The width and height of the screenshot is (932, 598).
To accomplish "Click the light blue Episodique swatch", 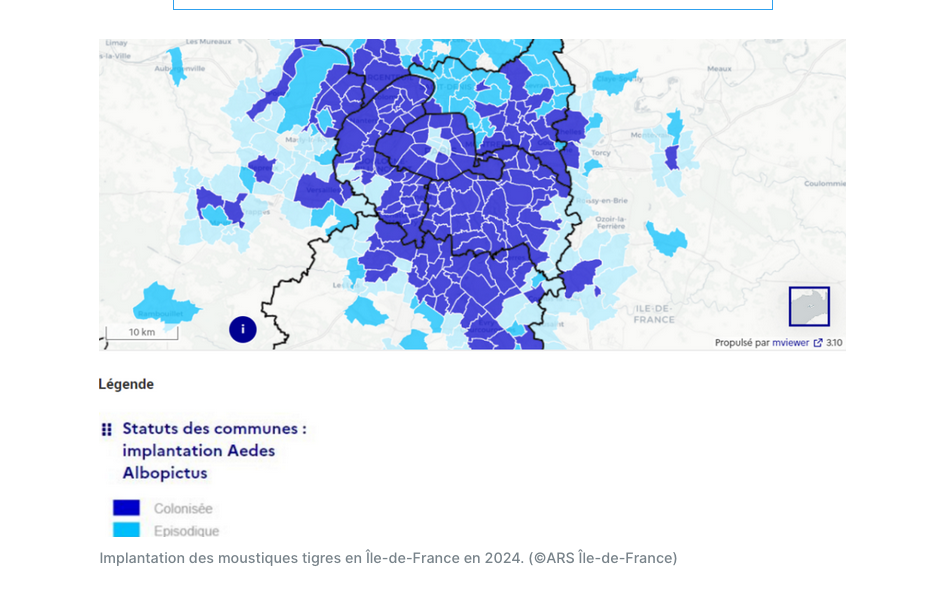I will pyautogui.click(x=126, y=530).
